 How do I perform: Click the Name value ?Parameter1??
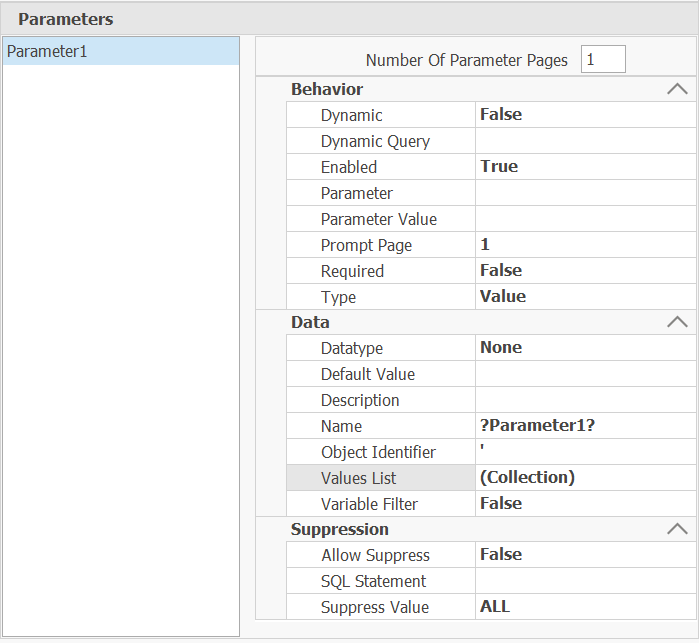[x=585, y=426]
